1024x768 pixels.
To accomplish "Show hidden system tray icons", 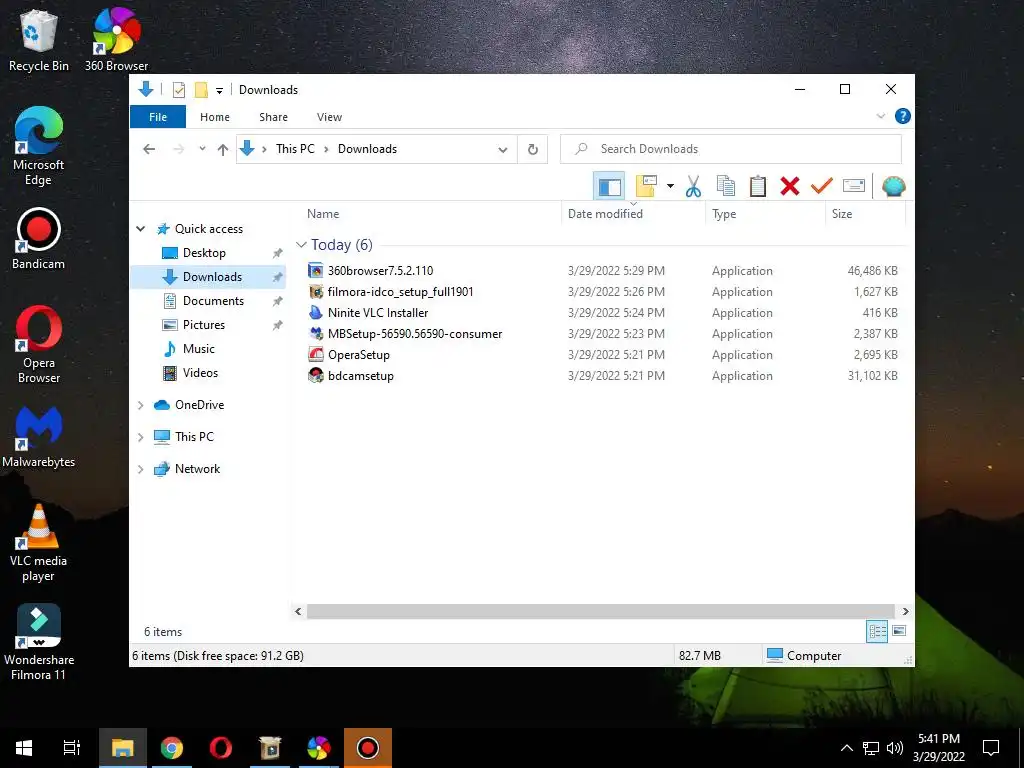I will 846,748.
